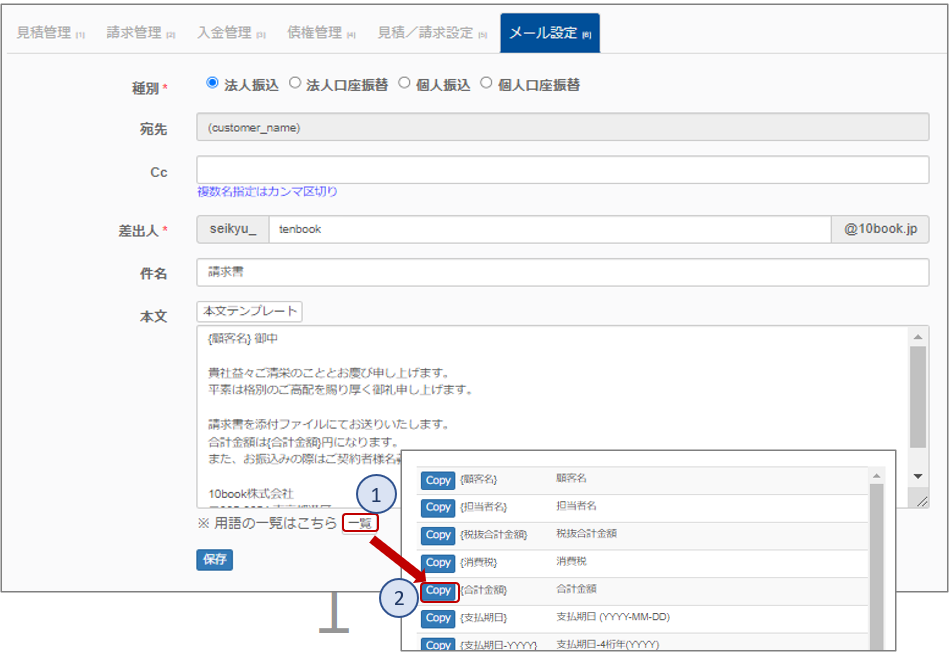Click the 複数名指定はカンマ区切り hint text

click(267, 192)
